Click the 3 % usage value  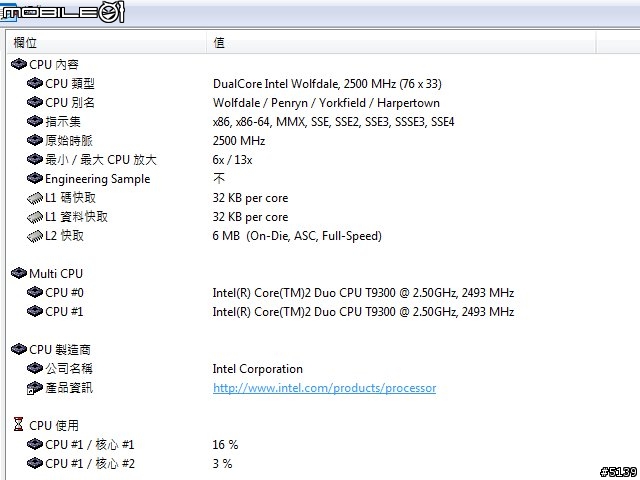(222, 463)
